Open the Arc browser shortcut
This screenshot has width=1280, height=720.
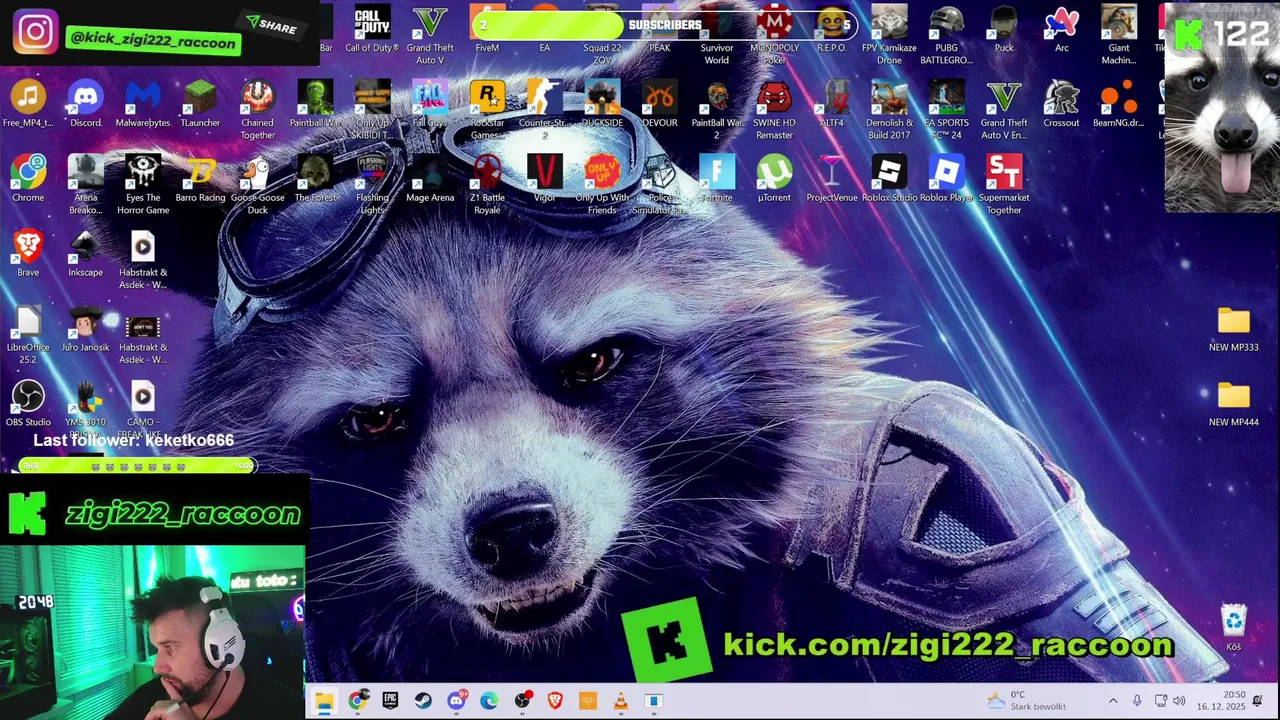pyautogui.click(x=1061, y=29)
